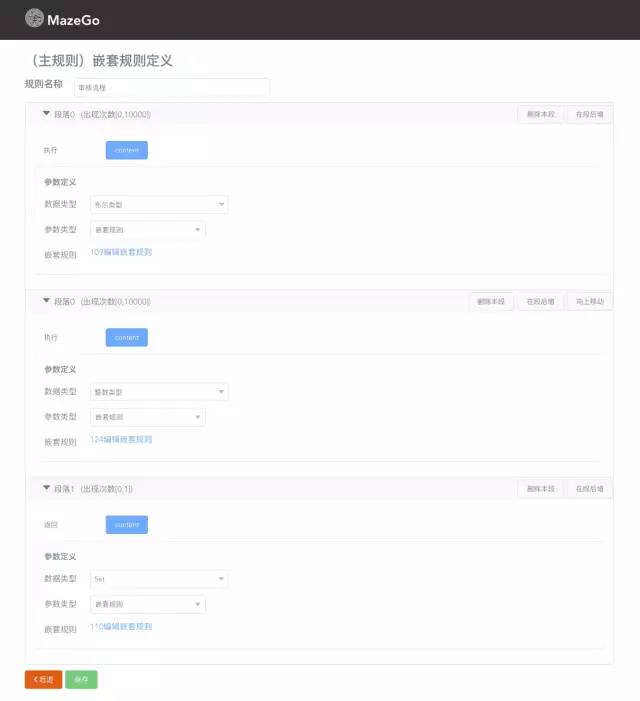640x701 pixels.
Task: Click 在段后增 in the 段落1 section
Action: point(589,489)
